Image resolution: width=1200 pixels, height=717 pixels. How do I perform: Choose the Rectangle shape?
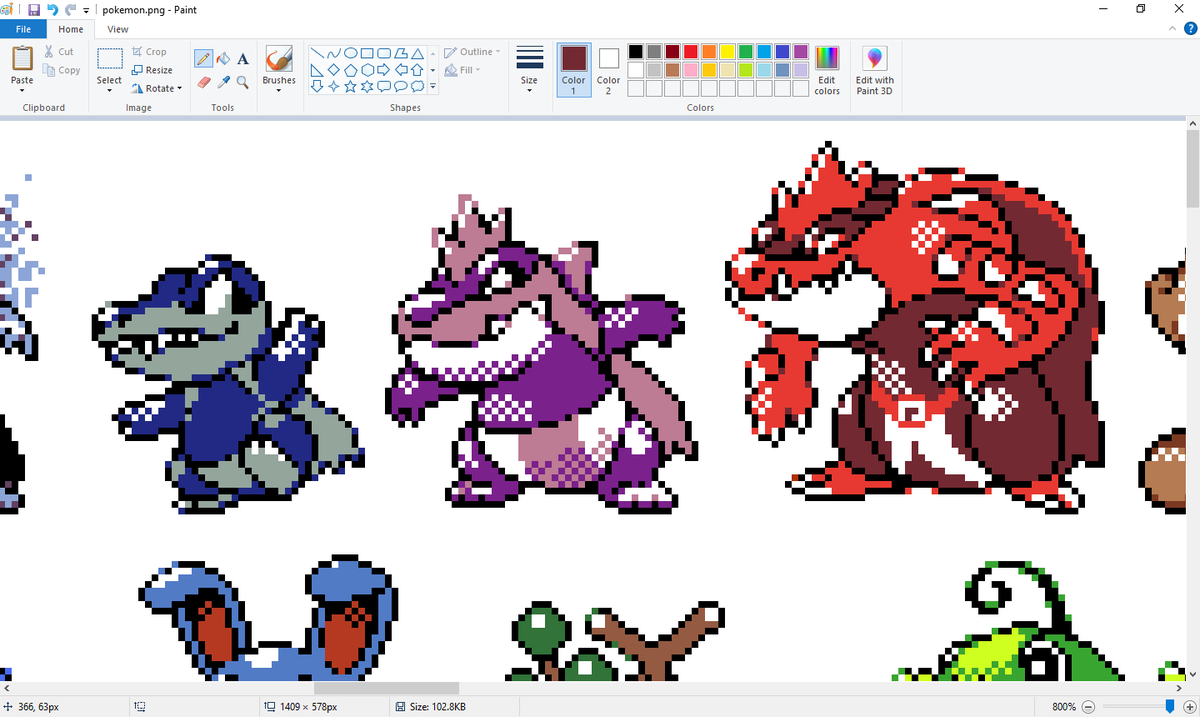[x=367, y=53]
